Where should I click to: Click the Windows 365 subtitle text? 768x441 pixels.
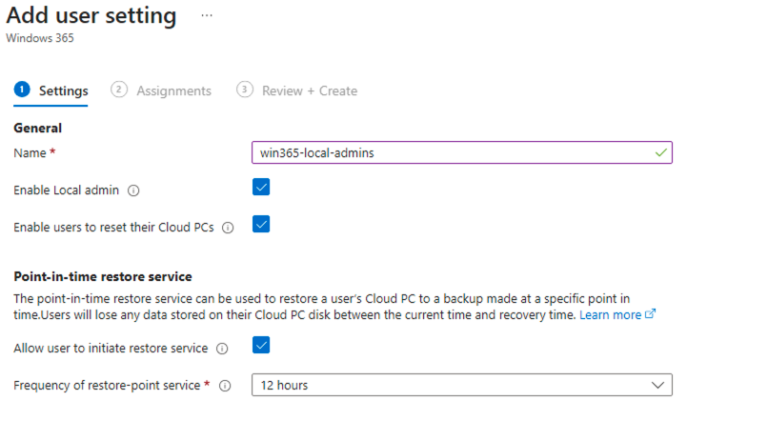click(40, 38)
